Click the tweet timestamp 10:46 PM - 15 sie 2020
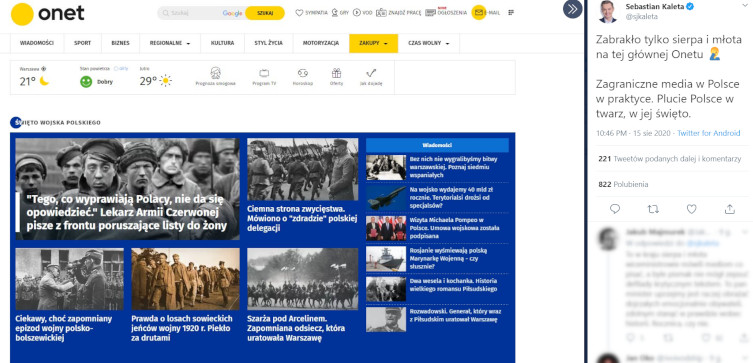The width and height of the screenshot is (753, 363). pos(634,133)
